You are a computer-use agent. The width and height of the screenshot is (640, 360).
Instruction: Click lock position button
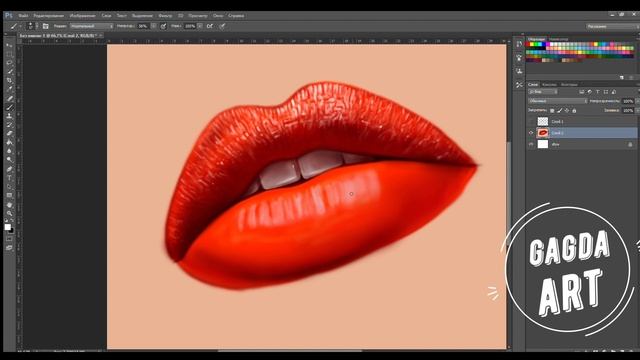coord(567,111)
